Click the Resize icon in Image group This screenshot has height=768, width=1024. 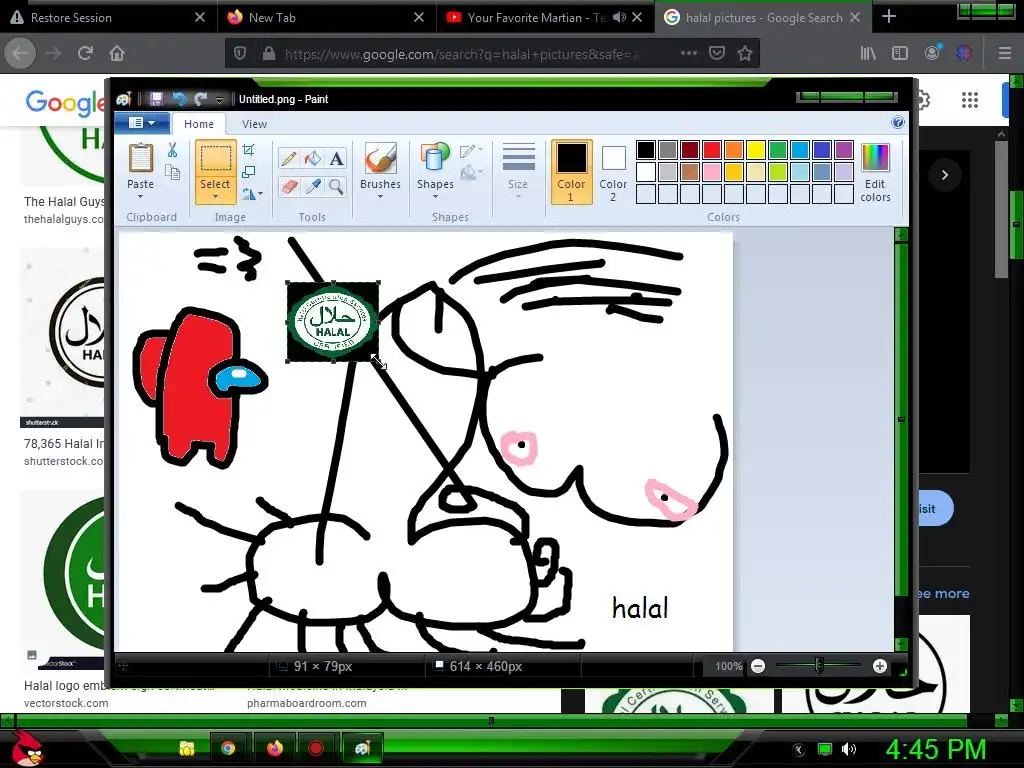(248, 172)
